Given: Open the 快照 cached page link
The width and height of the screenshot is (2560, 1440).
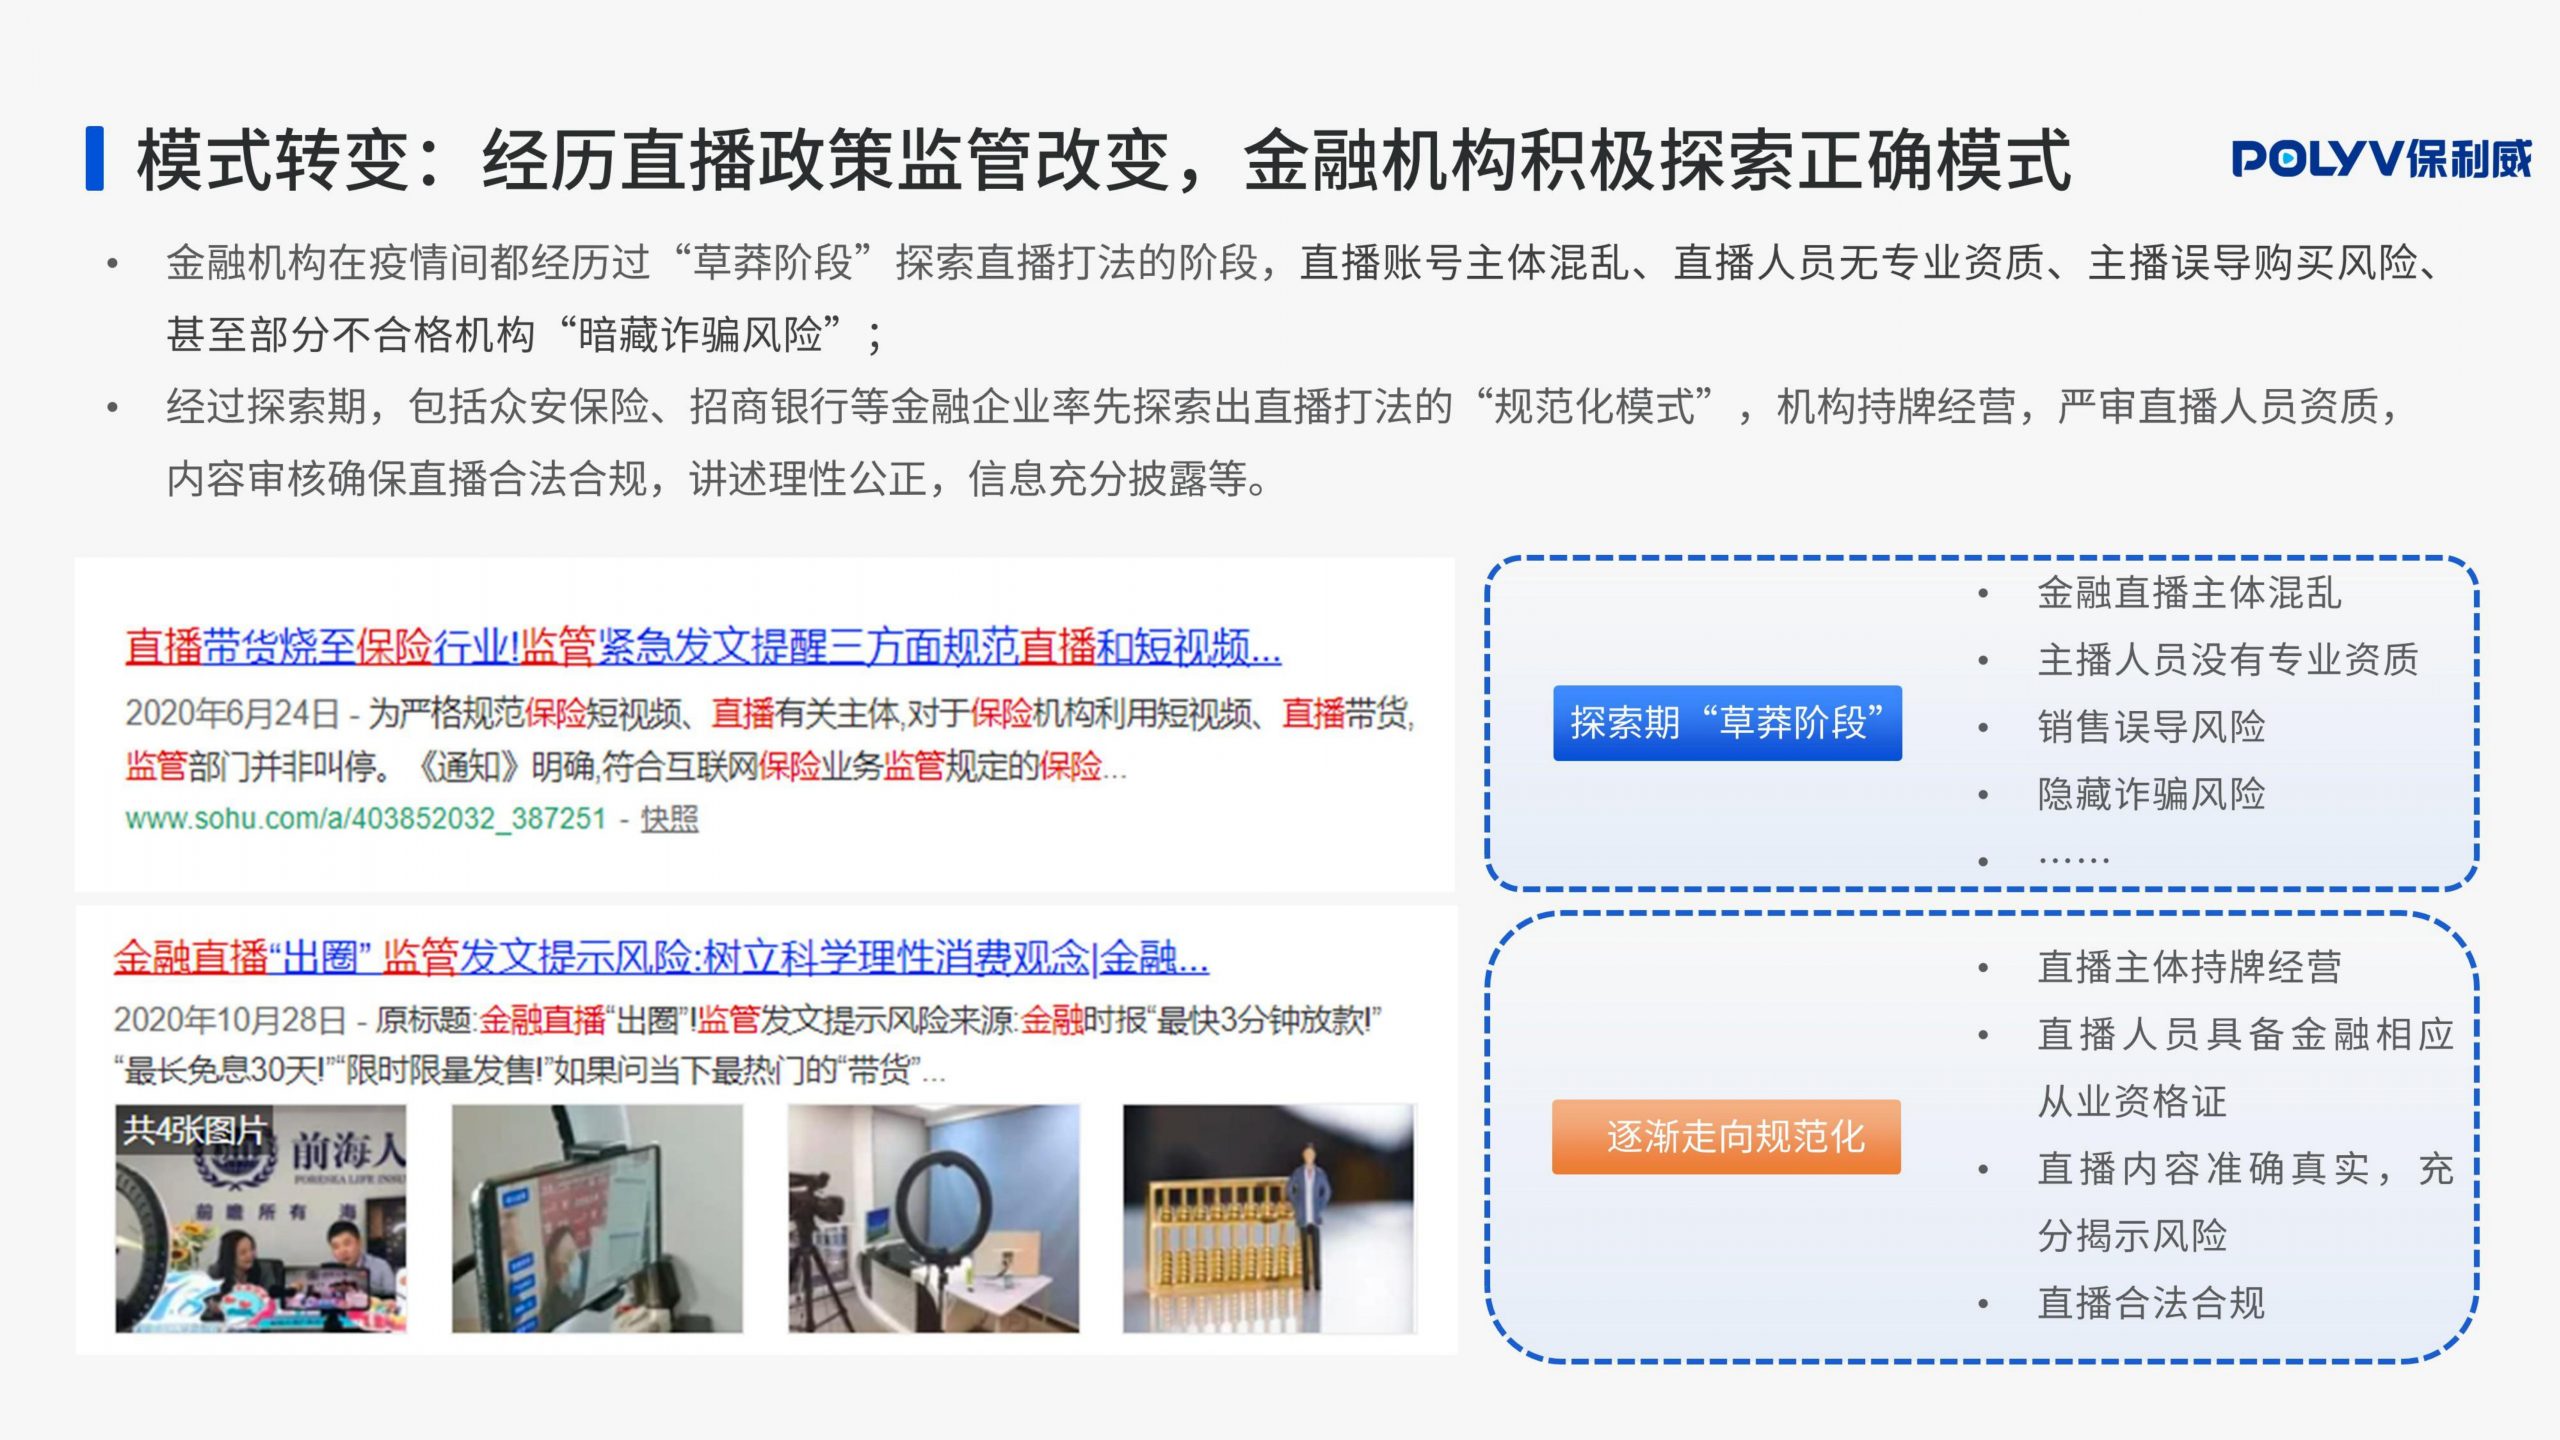Looking at the screenshot, I should pyautogui.click(x=669, y=819).
